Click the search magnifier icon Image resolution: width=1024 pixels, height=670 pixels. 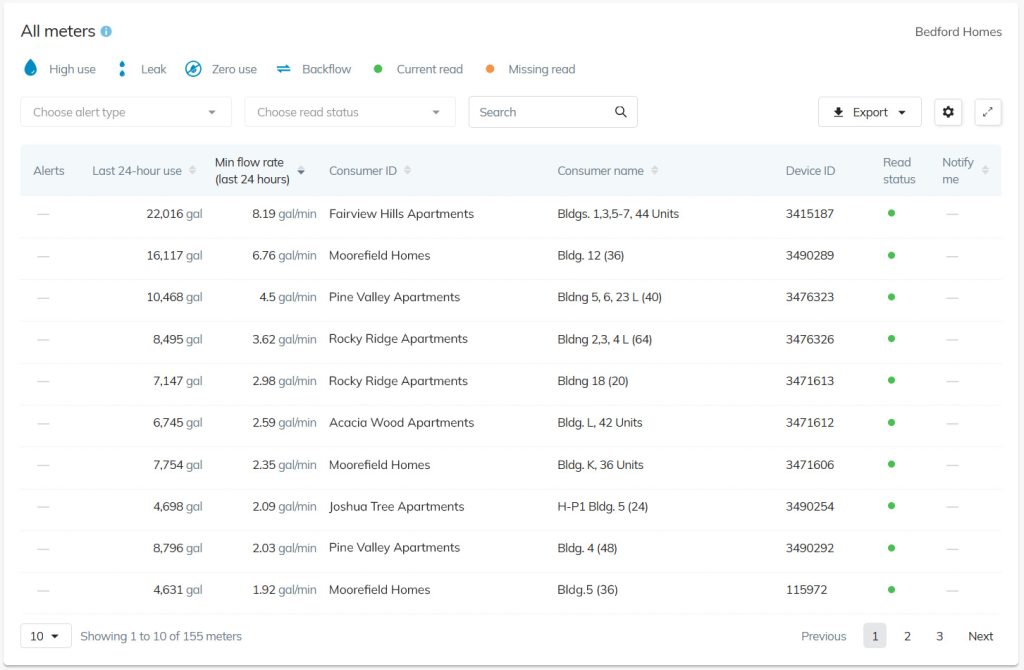(x=621, y=112)
